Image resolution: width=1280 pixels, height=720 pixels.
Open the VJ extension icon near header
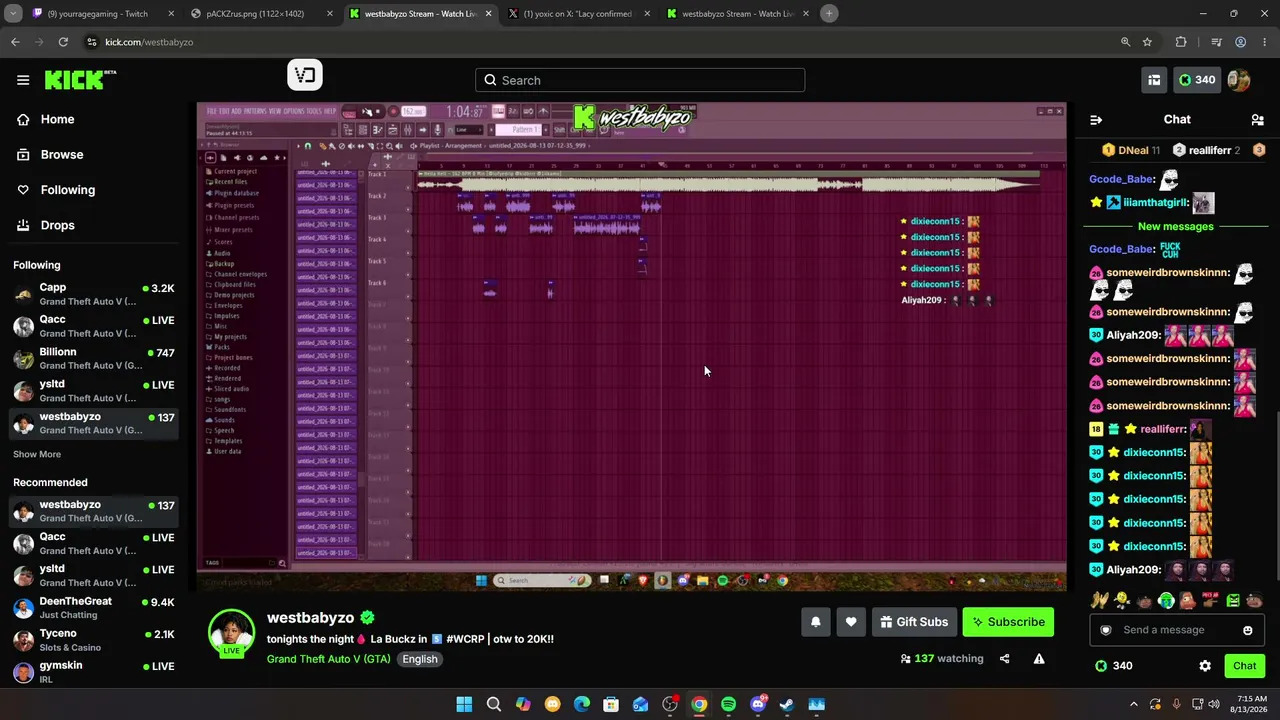pyautogui.click(x=305, y=75)
